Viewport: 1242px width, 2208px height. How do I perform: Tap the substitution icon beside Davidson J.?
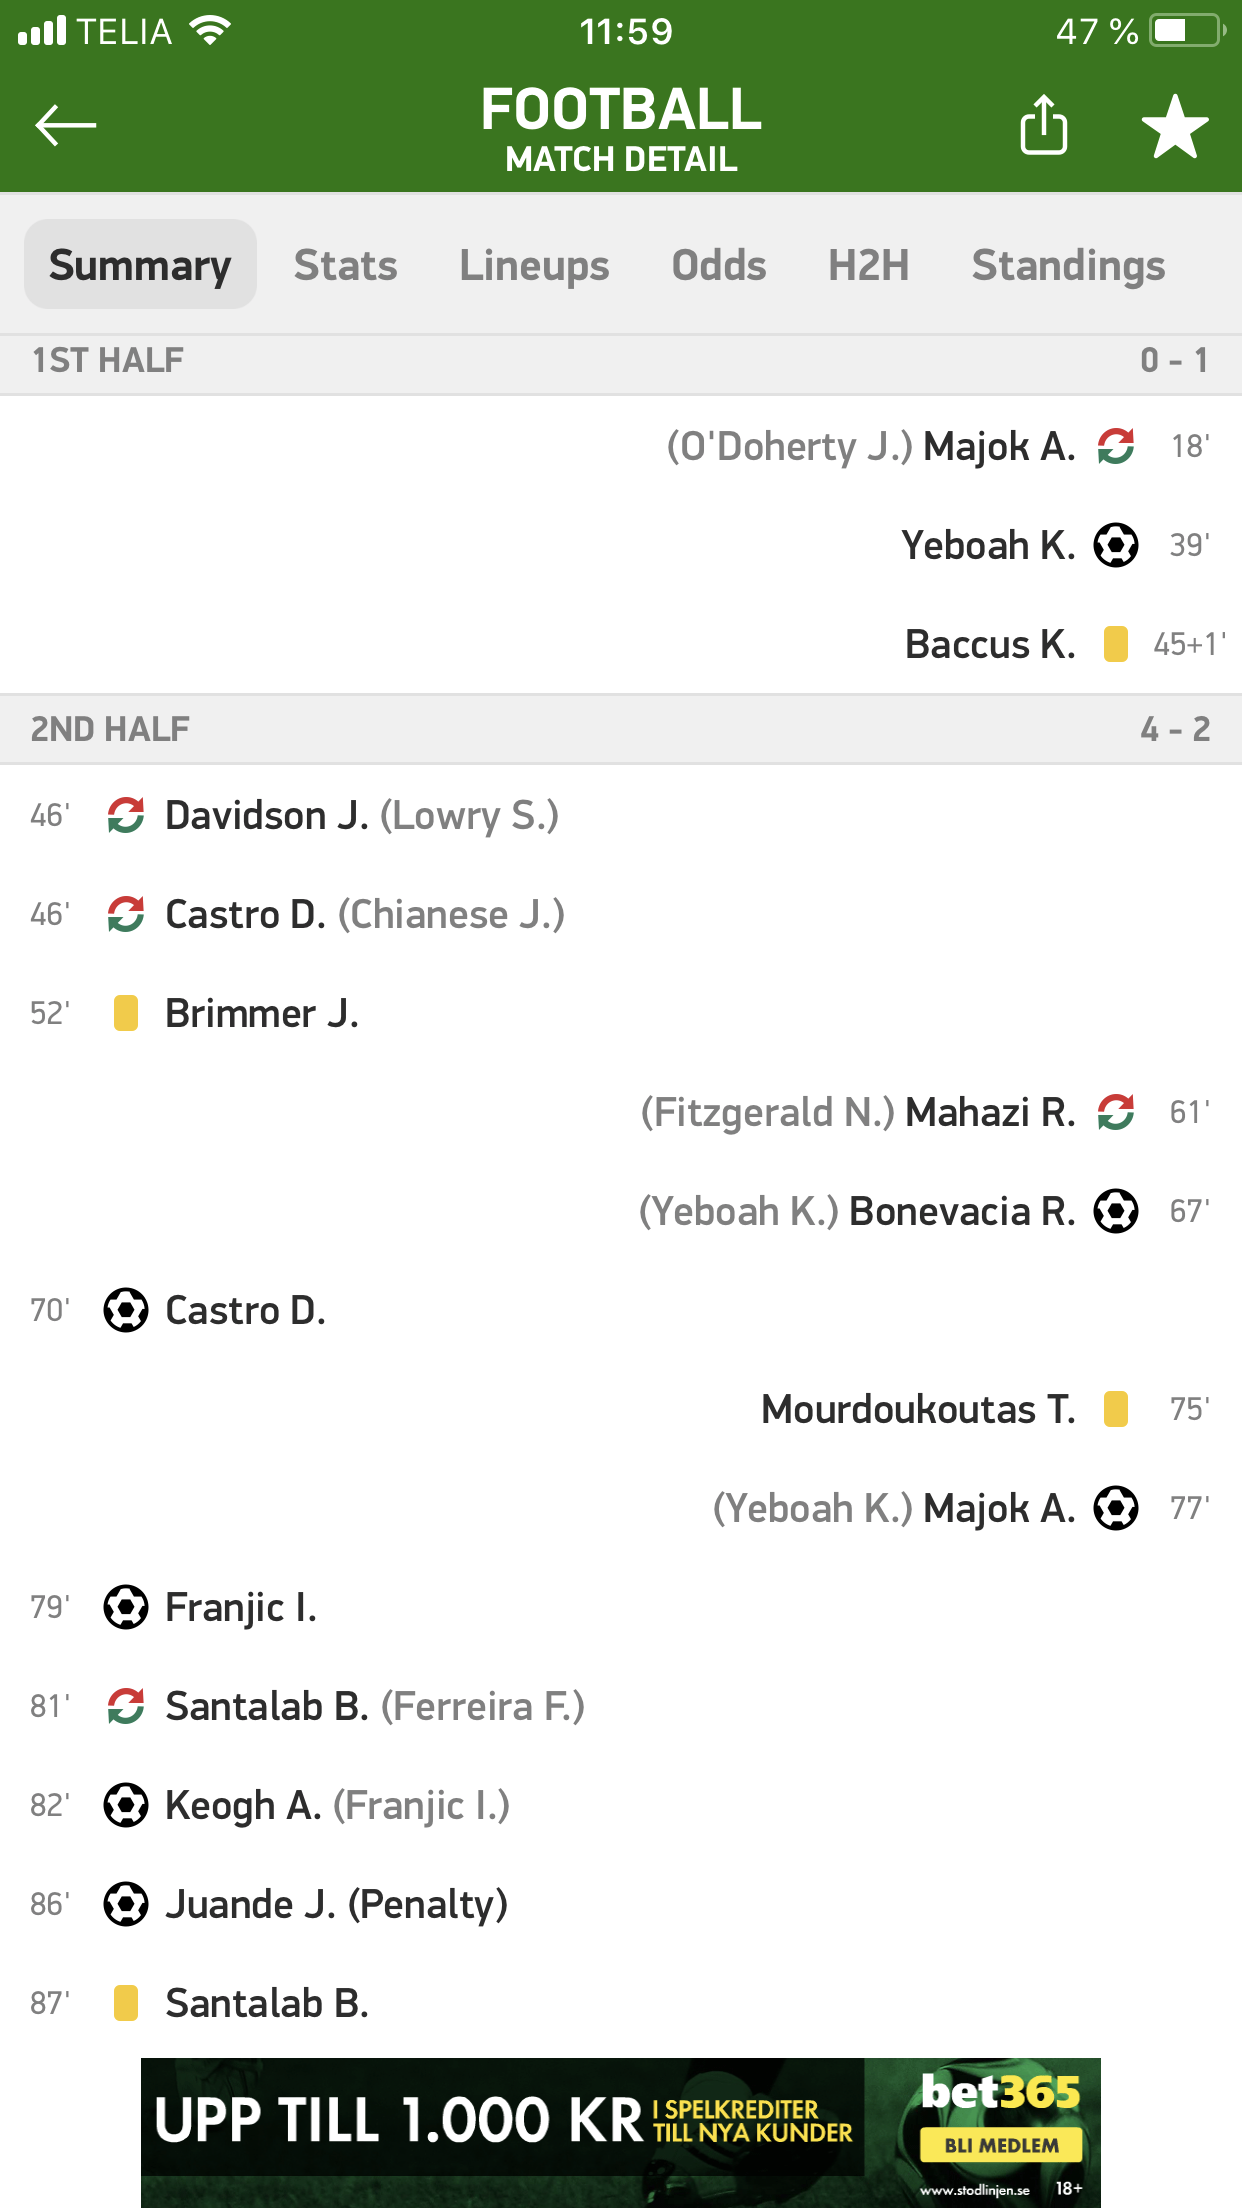point(126,816)
